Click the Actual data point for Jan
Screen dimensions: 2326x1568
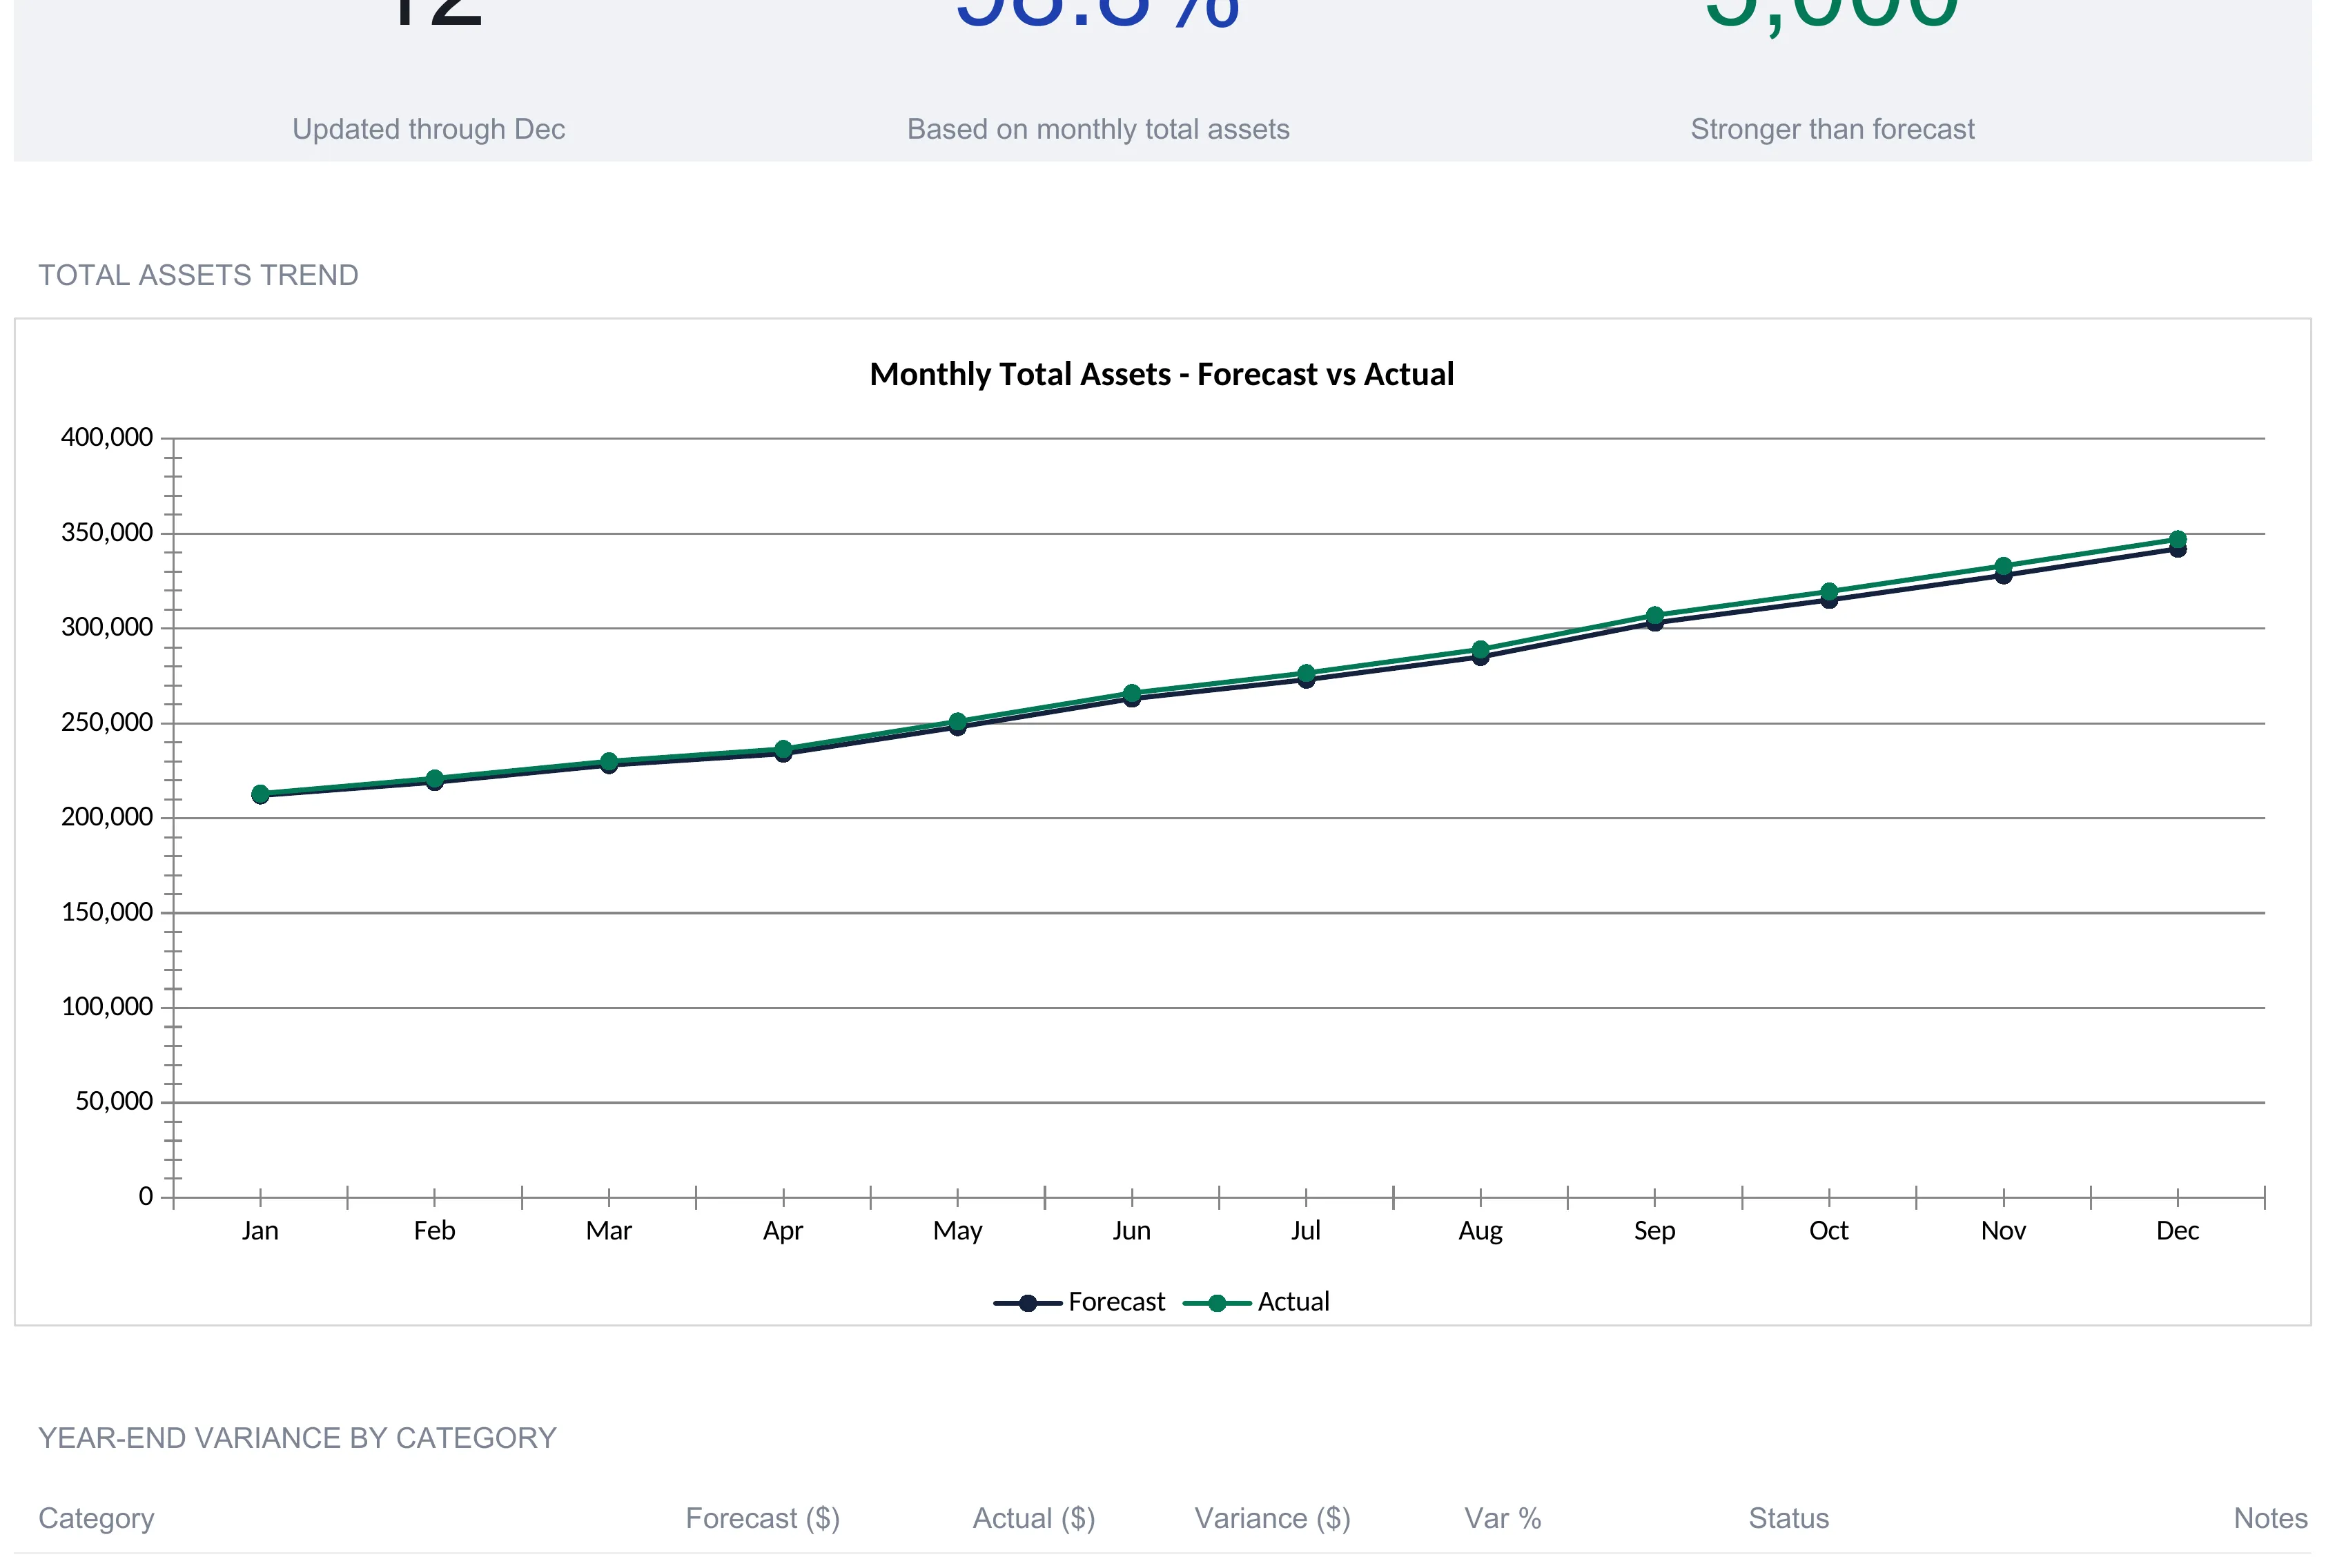click(x=260, y=794)
